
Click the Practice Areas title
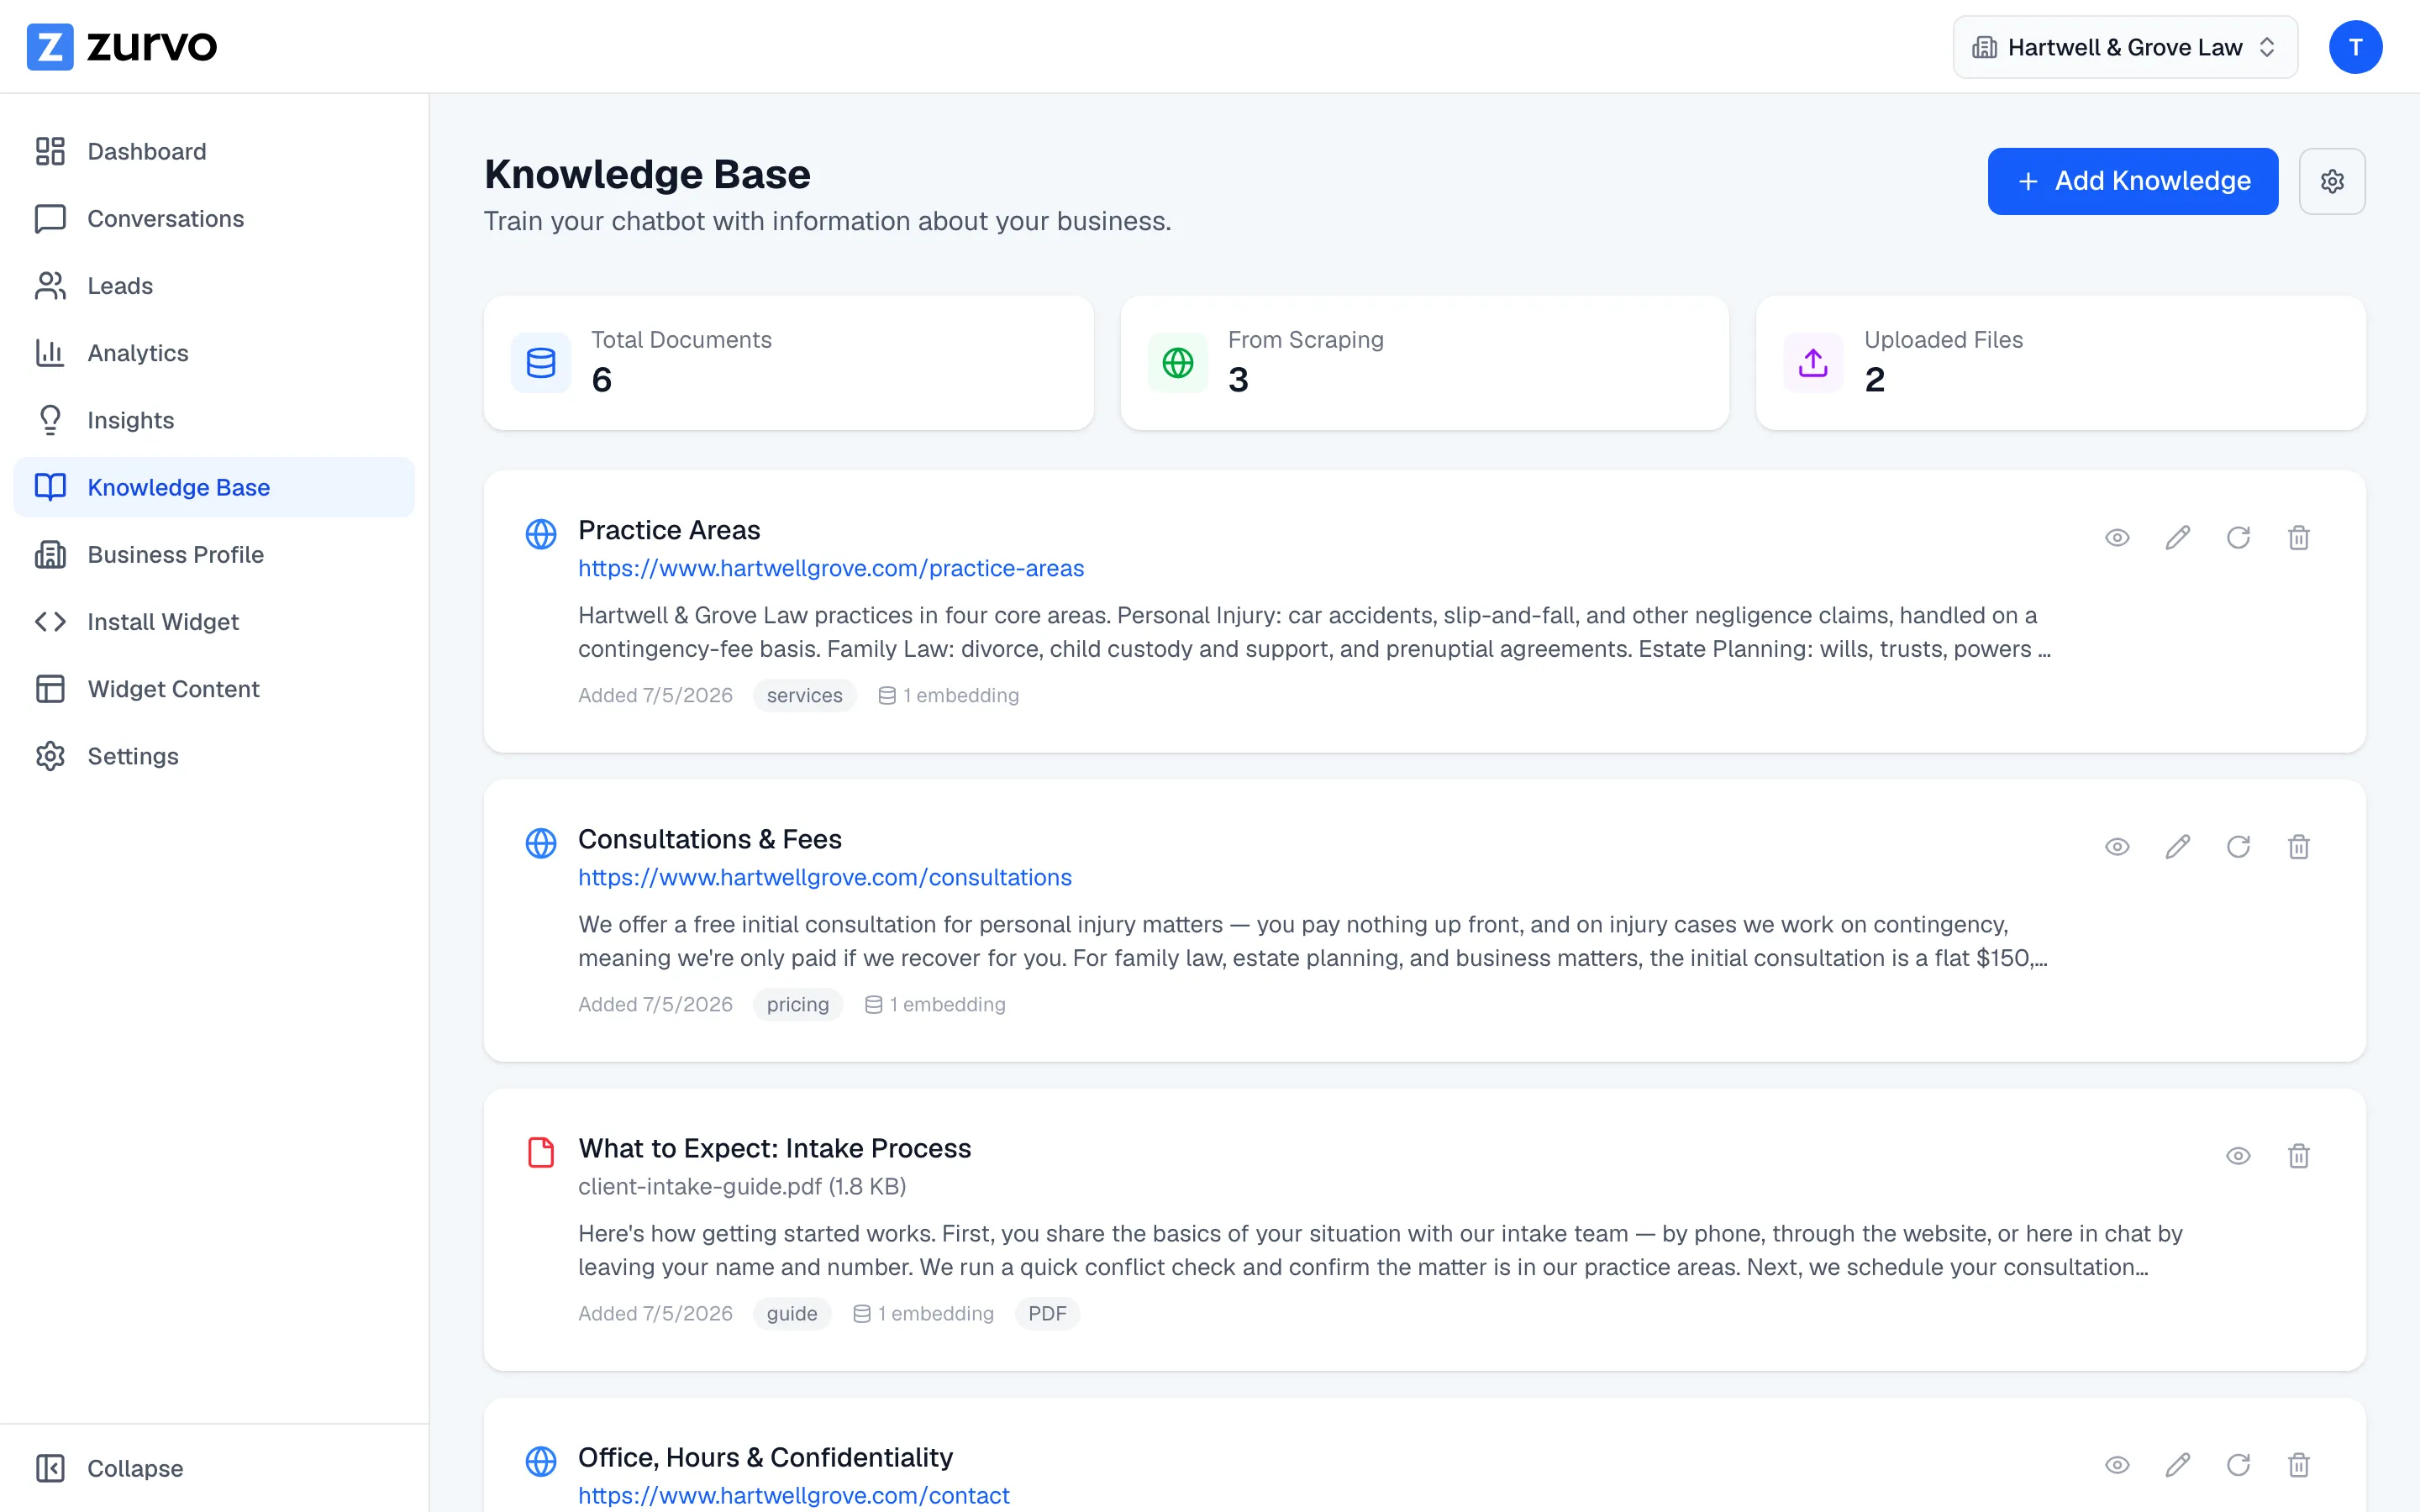[x=669, y=530]
